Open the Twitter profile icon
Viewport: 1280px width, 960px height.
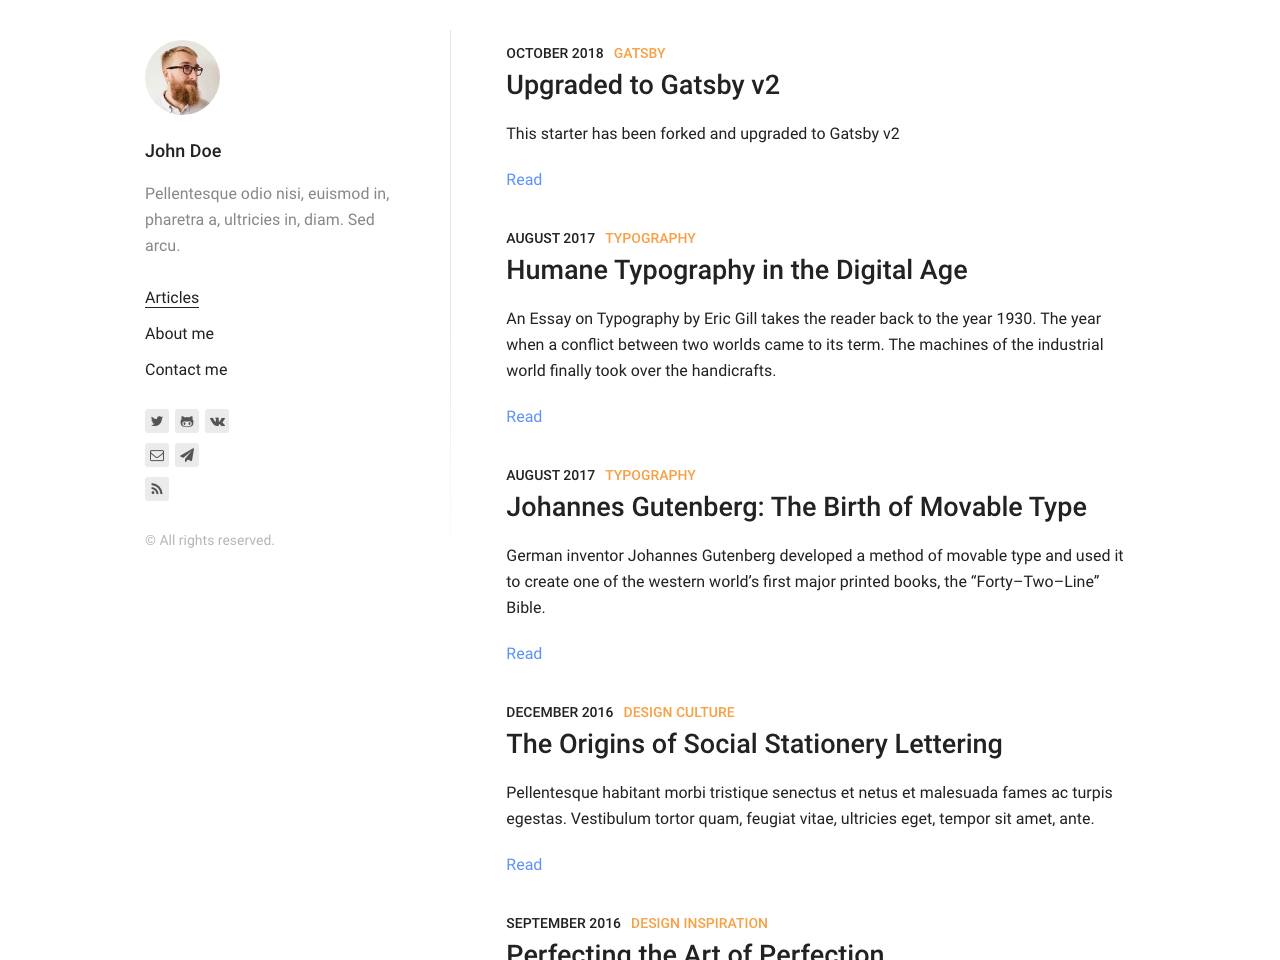157,421
